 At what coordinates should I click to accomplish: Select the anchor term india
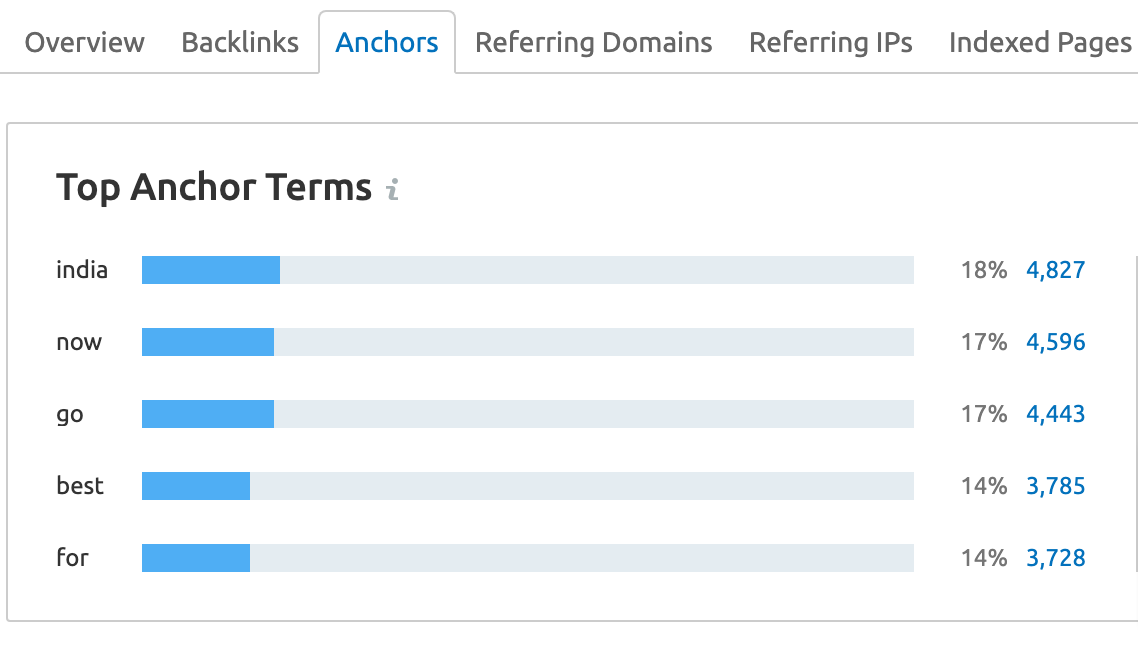click(81, 269)
